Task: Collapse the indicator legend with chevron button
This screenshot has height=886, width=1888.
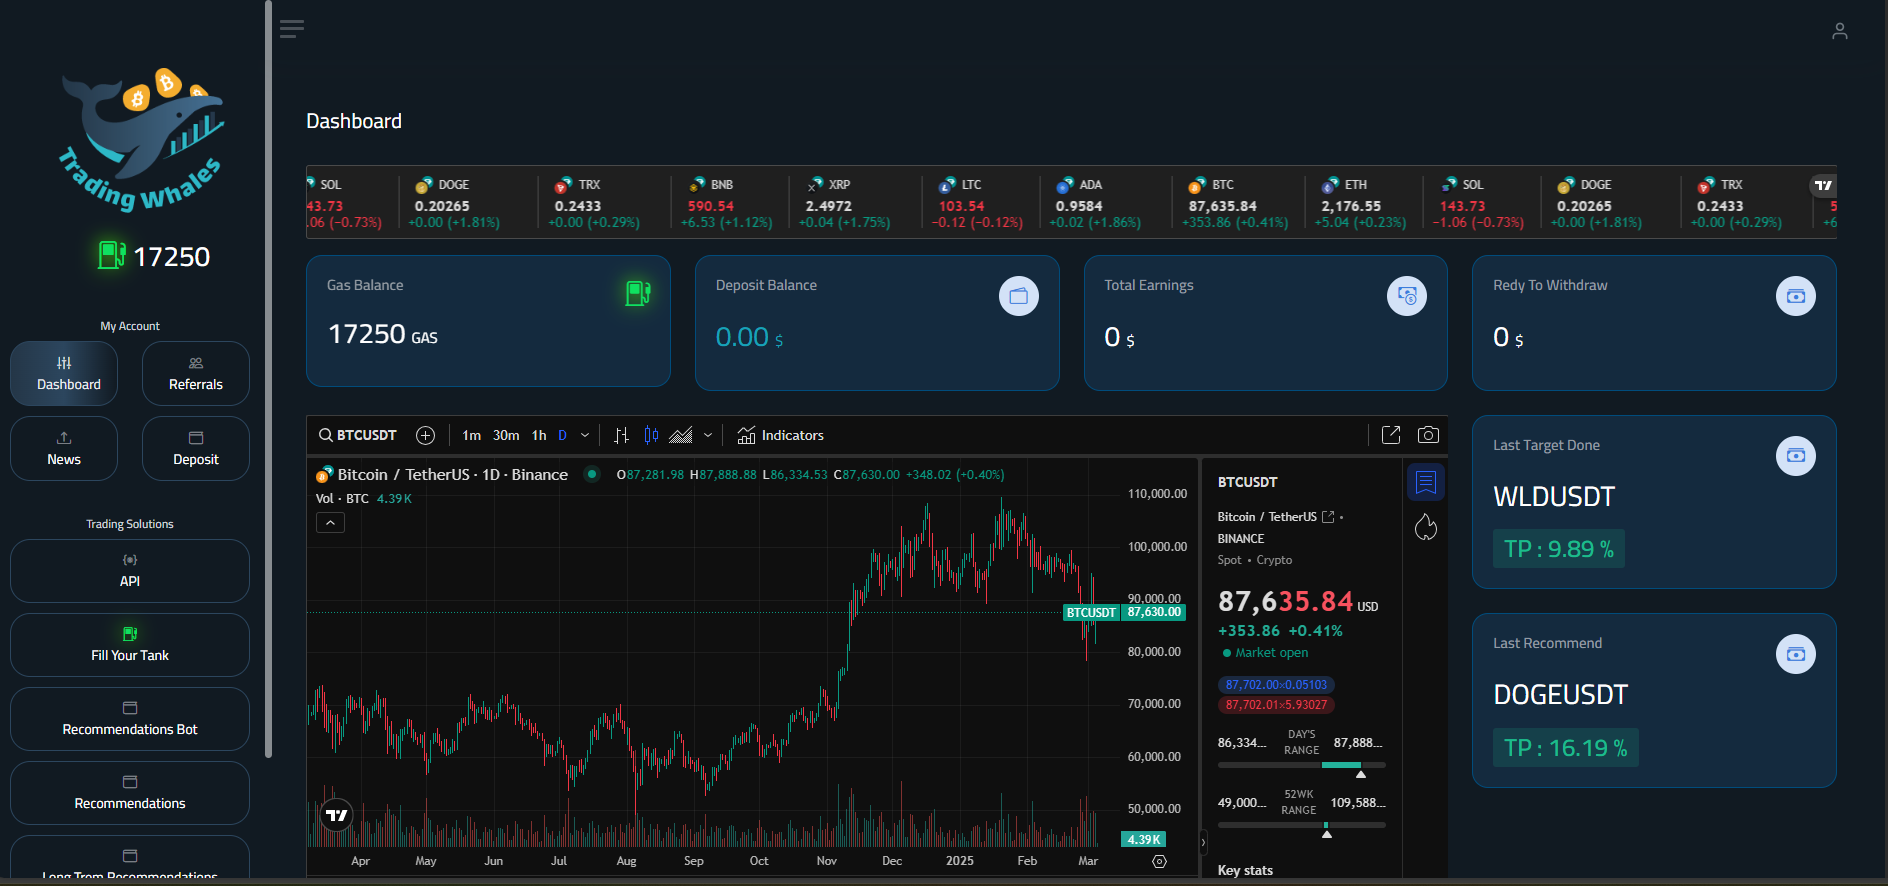Action: point(330,522)
